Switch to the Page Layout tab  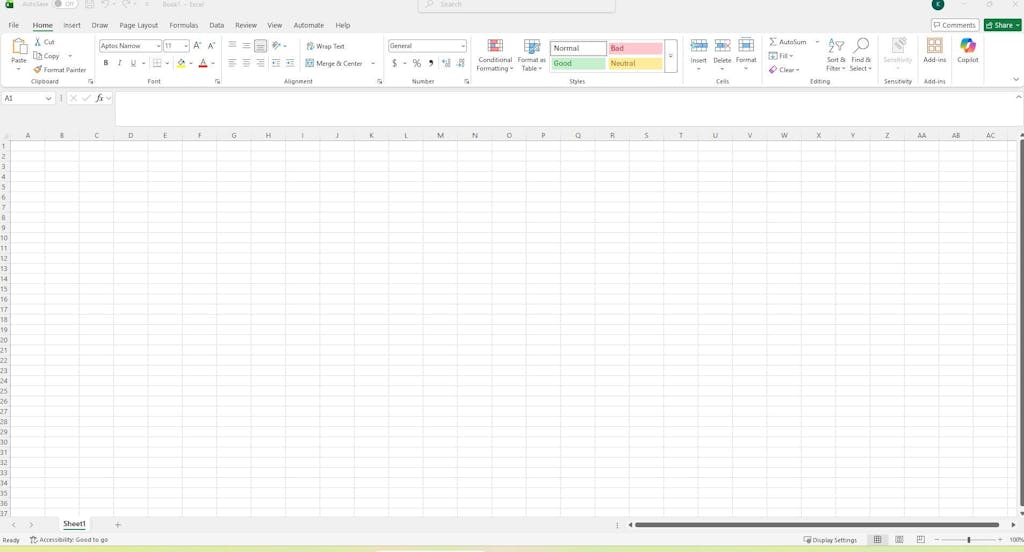[x=138, y=25]
